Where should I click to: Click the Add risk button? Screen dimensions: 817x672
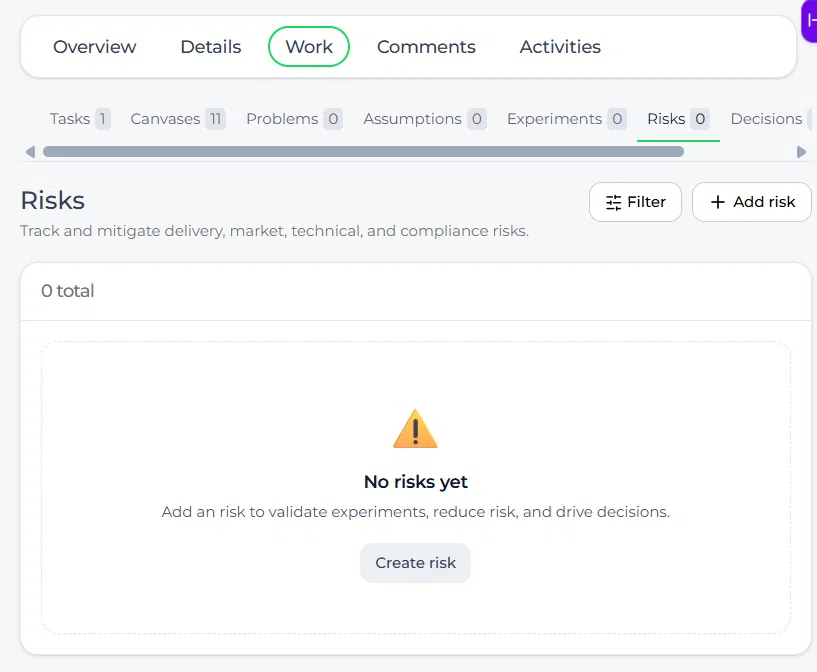752,202
